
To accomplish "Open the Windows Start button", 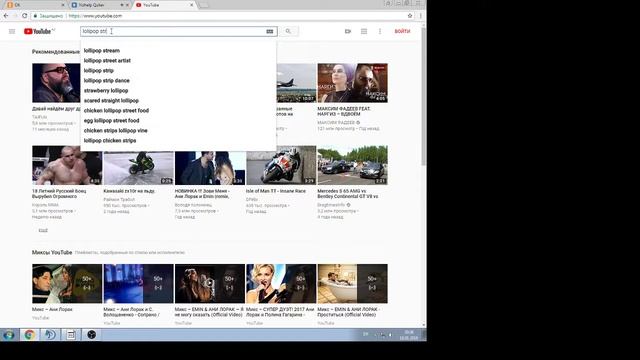I will (8, 335).
